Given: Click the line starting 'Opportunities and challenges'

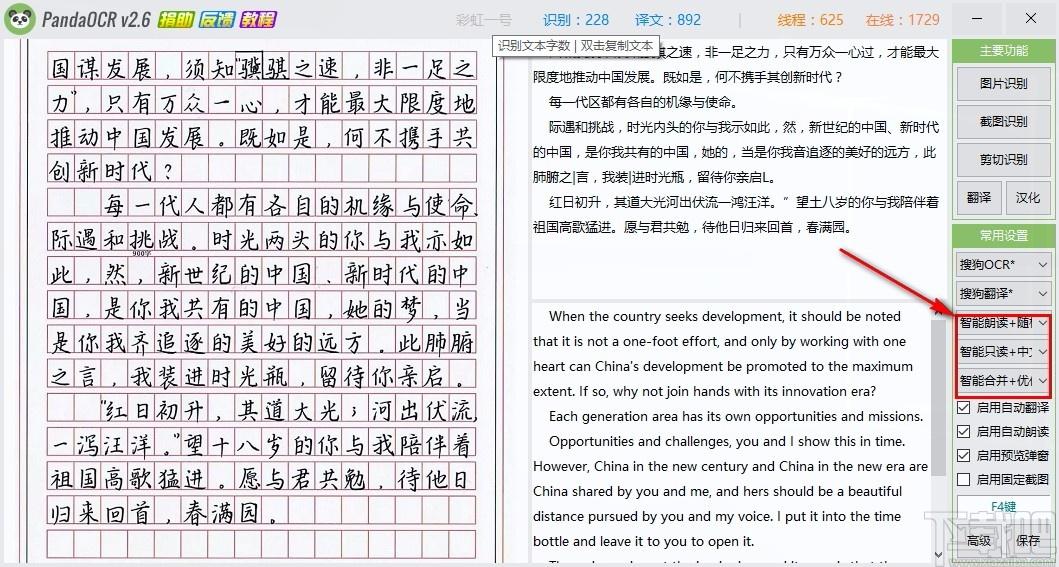Looking at the screenshot, I should pyautogui.click(x=726, y=441).
